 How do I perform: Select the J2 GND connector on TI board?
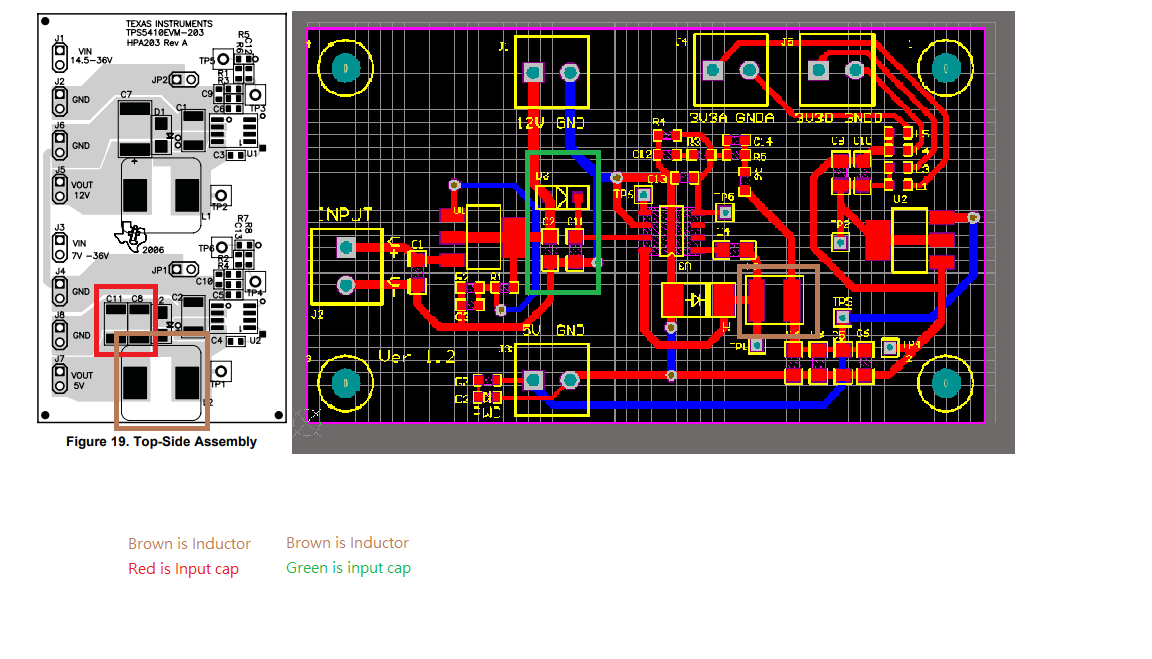(x=60, y=101)
